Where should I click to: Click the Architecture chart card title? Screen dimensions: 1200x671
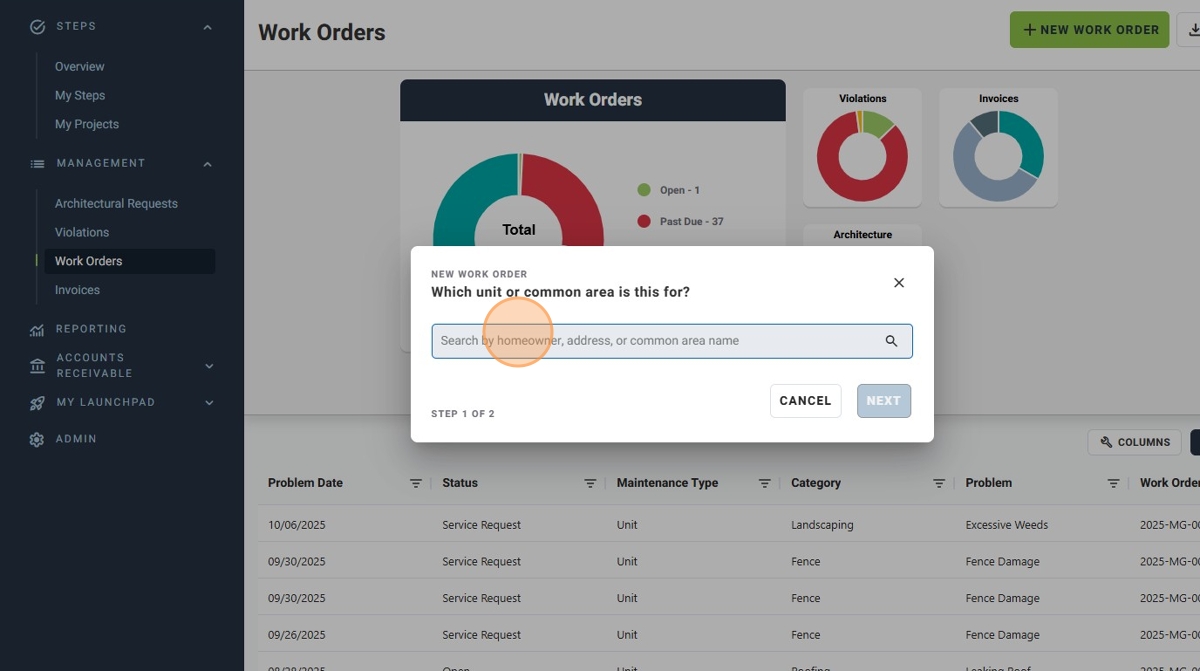[862, 235]
